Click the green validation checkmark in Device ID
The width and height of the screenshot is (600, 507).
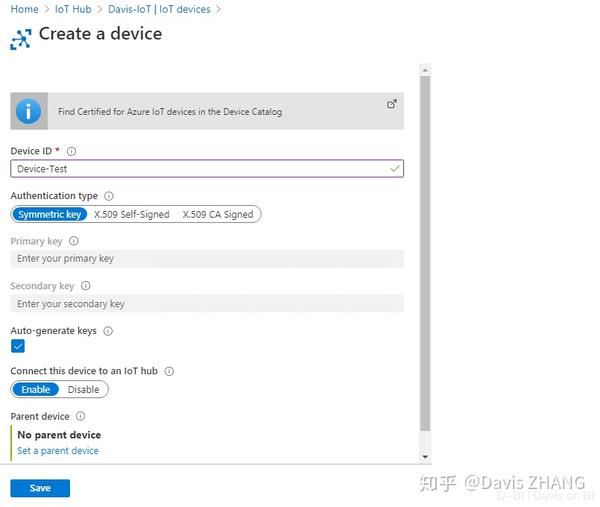[x=395, y=168]
